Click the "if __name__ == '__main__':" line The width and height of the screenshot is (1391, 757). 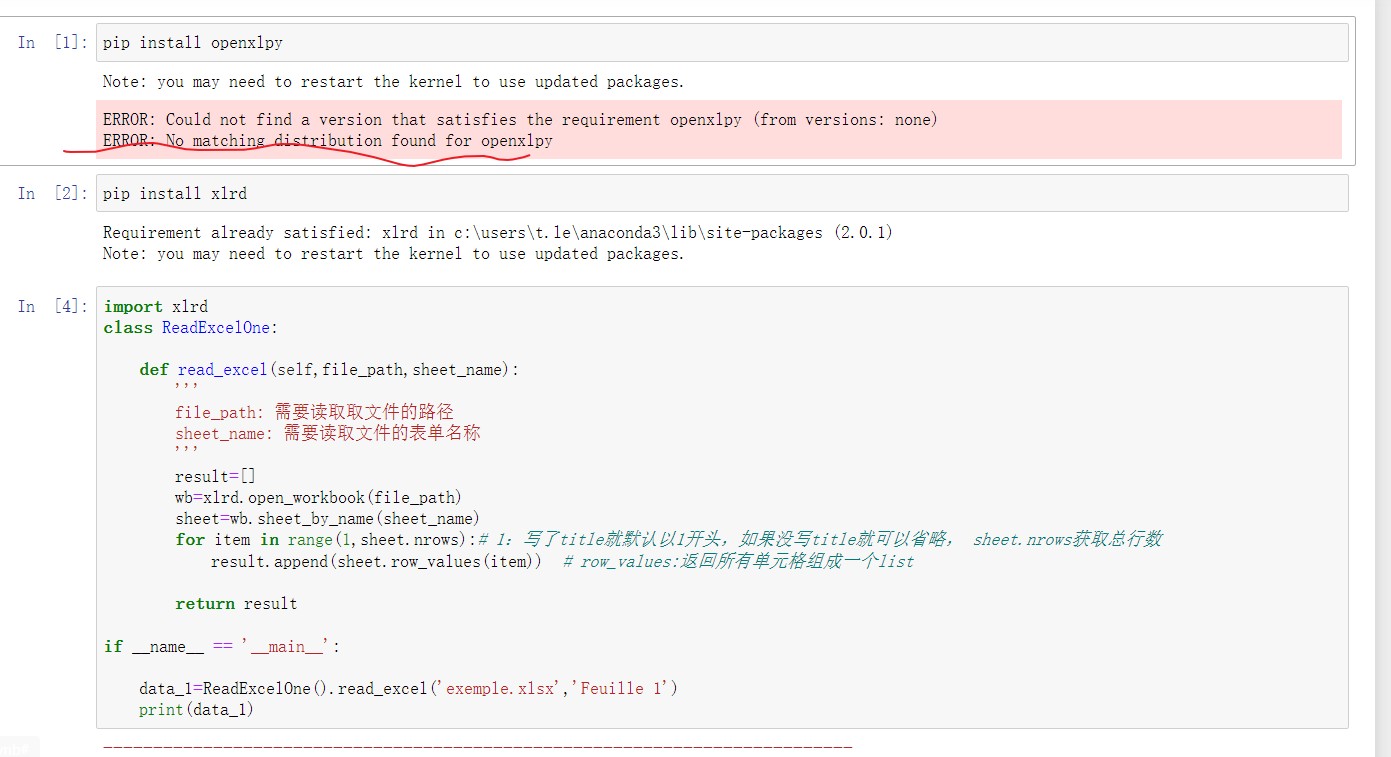[222, 646]
